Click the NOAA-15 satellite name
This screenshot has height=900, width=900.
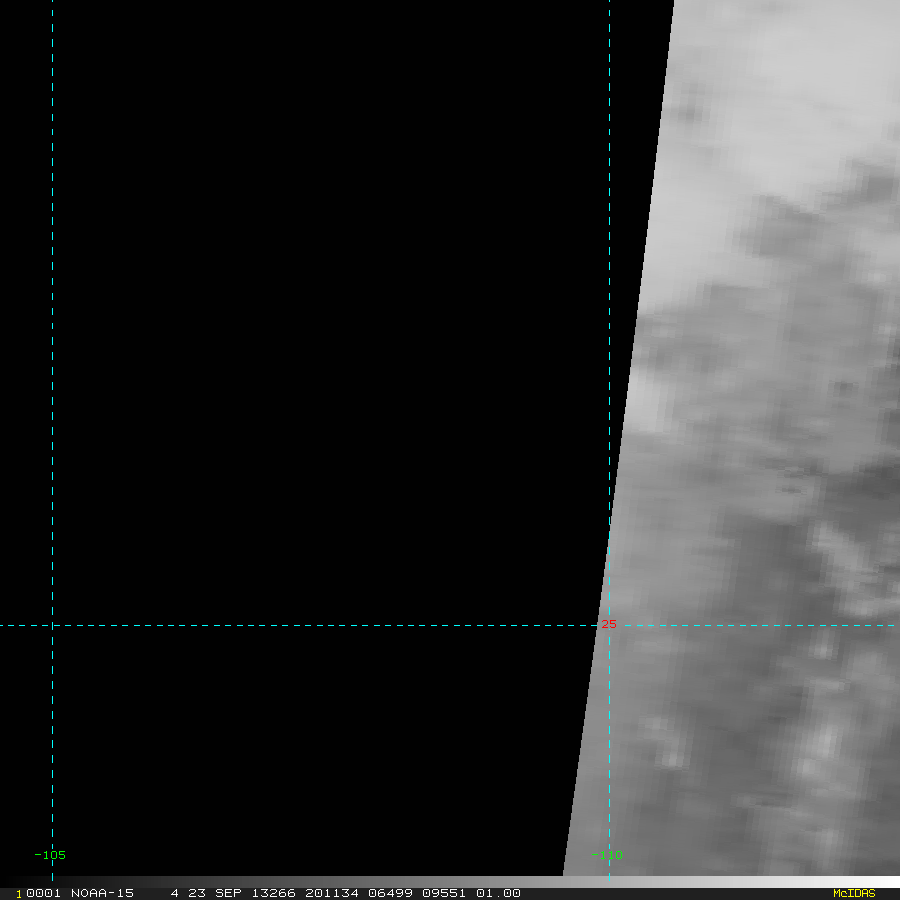pos(102,893)
